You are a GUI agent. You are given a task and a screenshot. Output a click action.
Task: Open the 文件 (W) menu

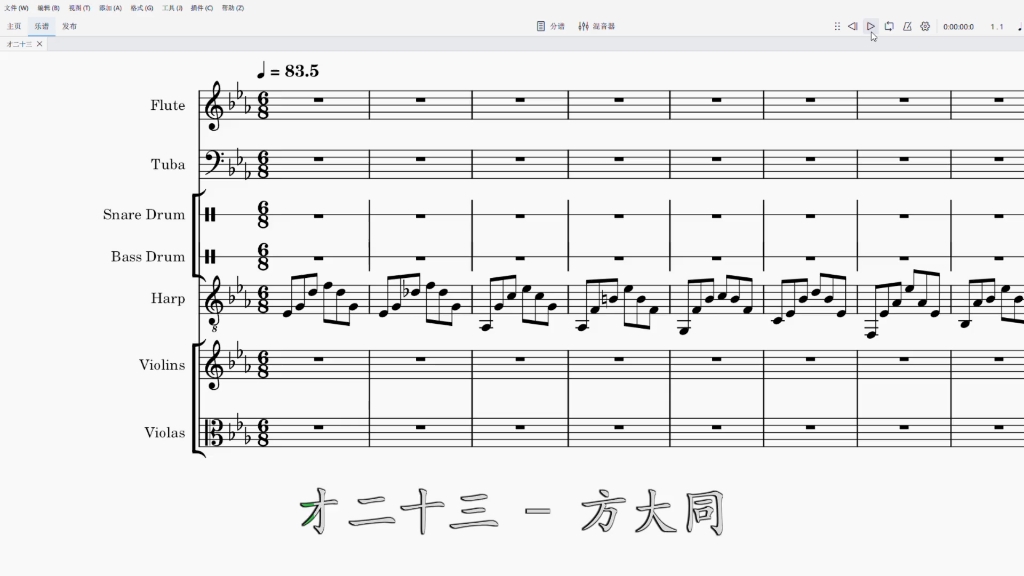[16, 8]
